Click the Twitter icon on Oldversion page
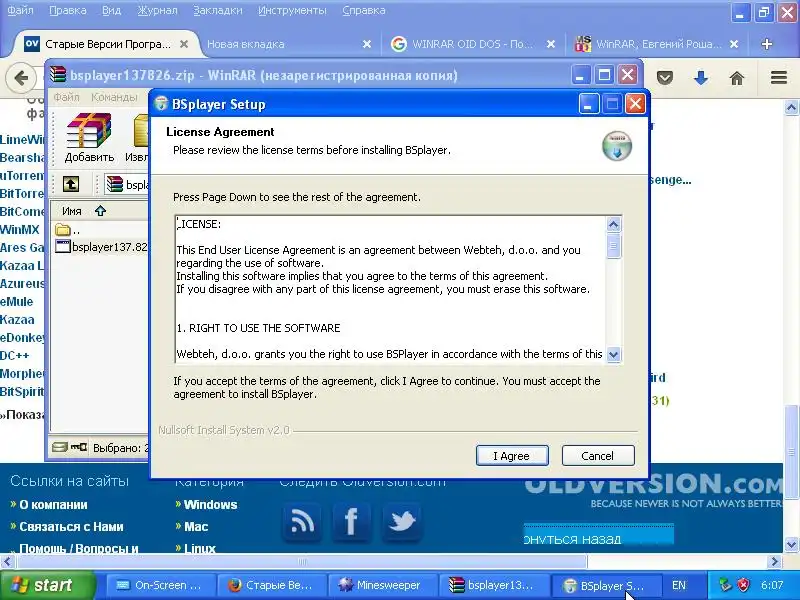The width and height of the screenshot is (800, 600). pyautogui.click(x=402, y=521)
